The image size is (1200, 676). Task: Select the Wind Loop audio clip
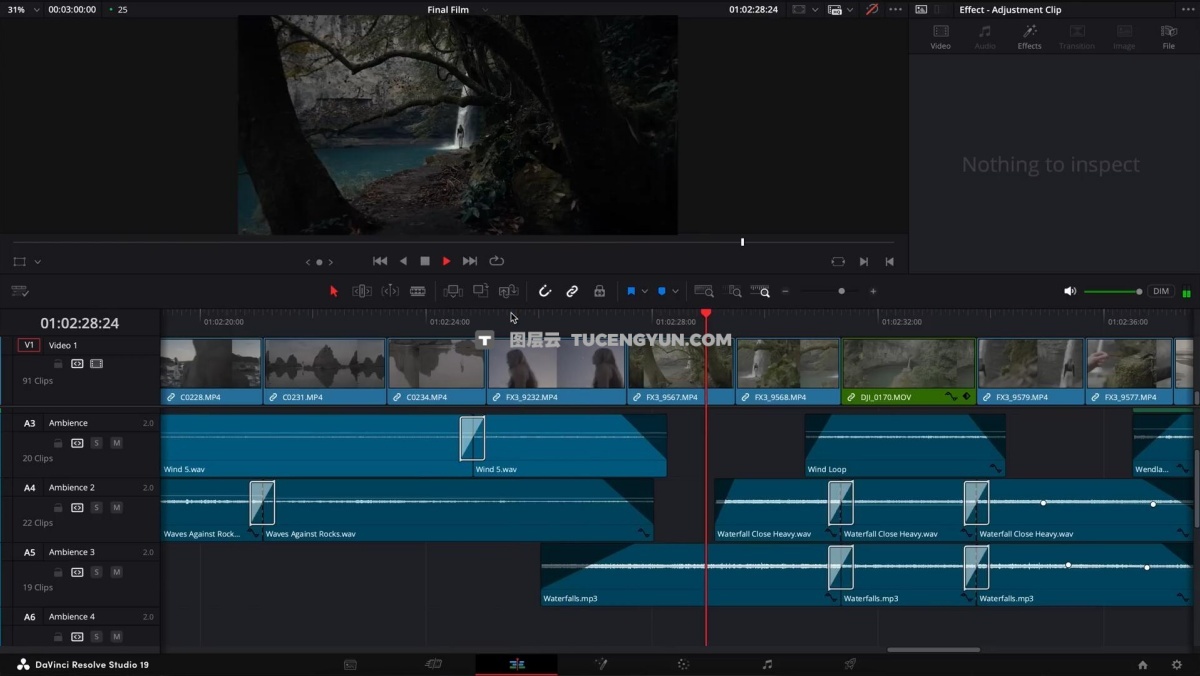coord(905,445)
